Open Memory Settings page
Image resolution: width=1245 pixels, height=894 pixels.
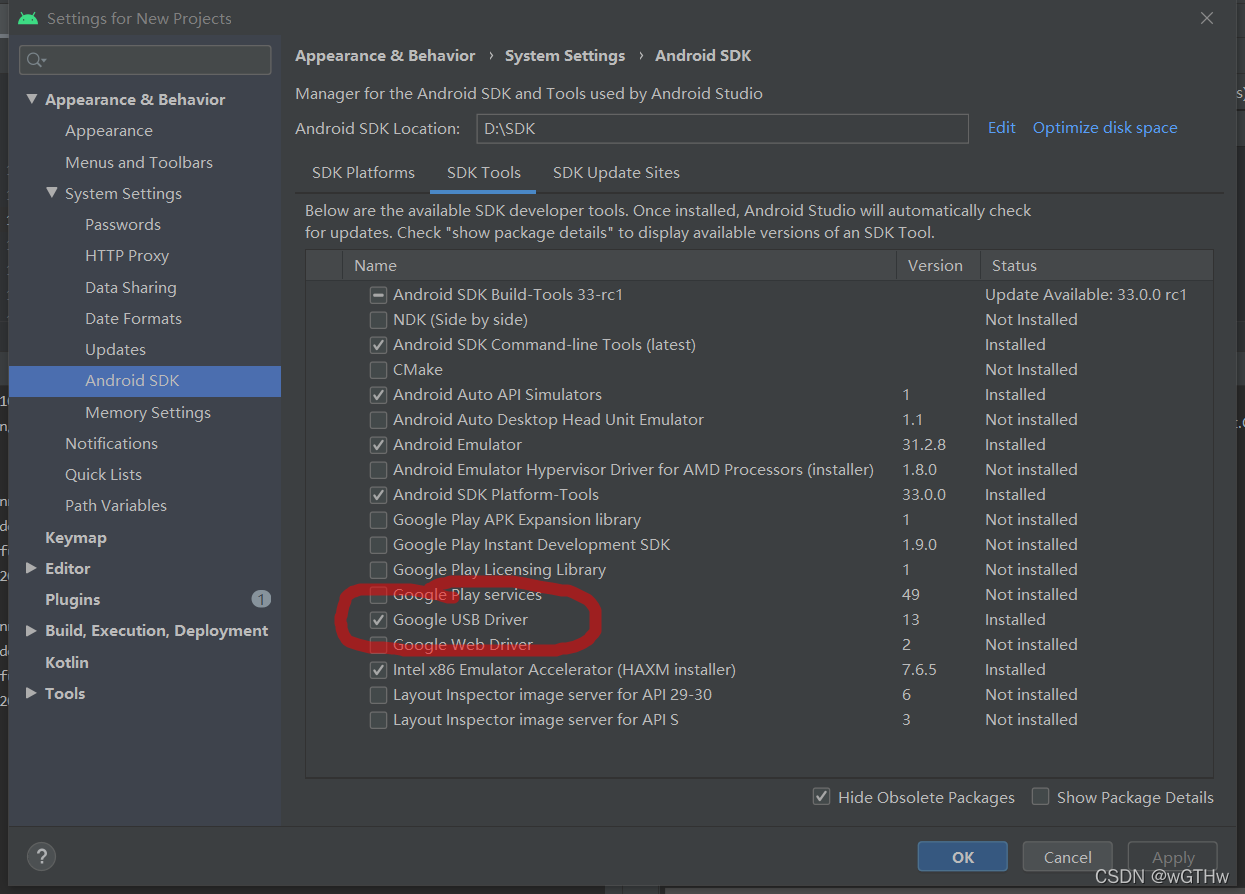click(x=148, y=413)
